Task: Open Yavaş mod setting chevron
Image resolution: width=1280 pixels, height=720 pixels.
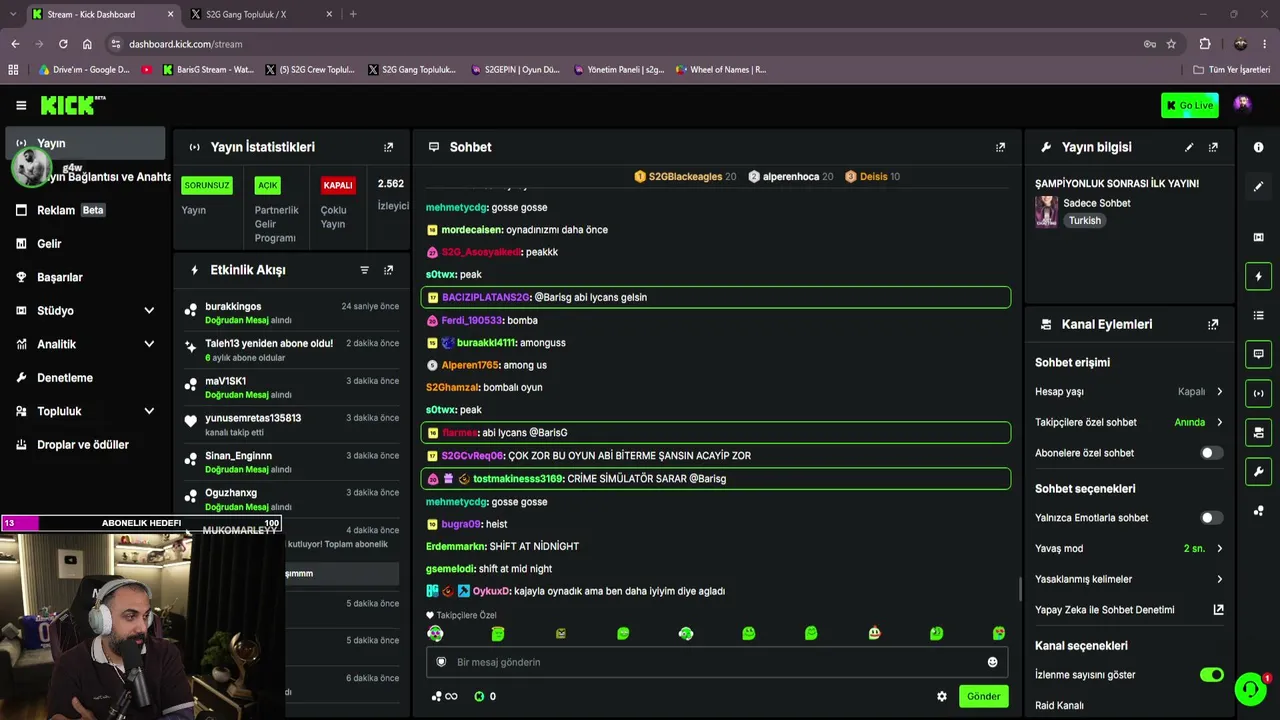Action: point(1219,548)
